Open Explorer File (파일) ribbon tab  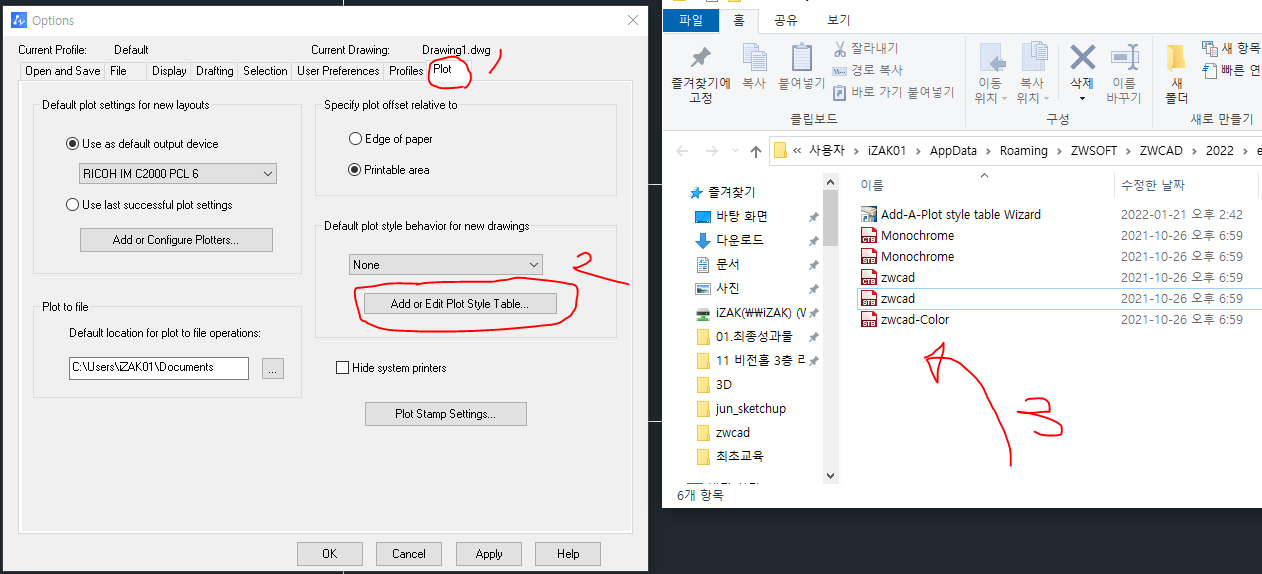(691, 19)
